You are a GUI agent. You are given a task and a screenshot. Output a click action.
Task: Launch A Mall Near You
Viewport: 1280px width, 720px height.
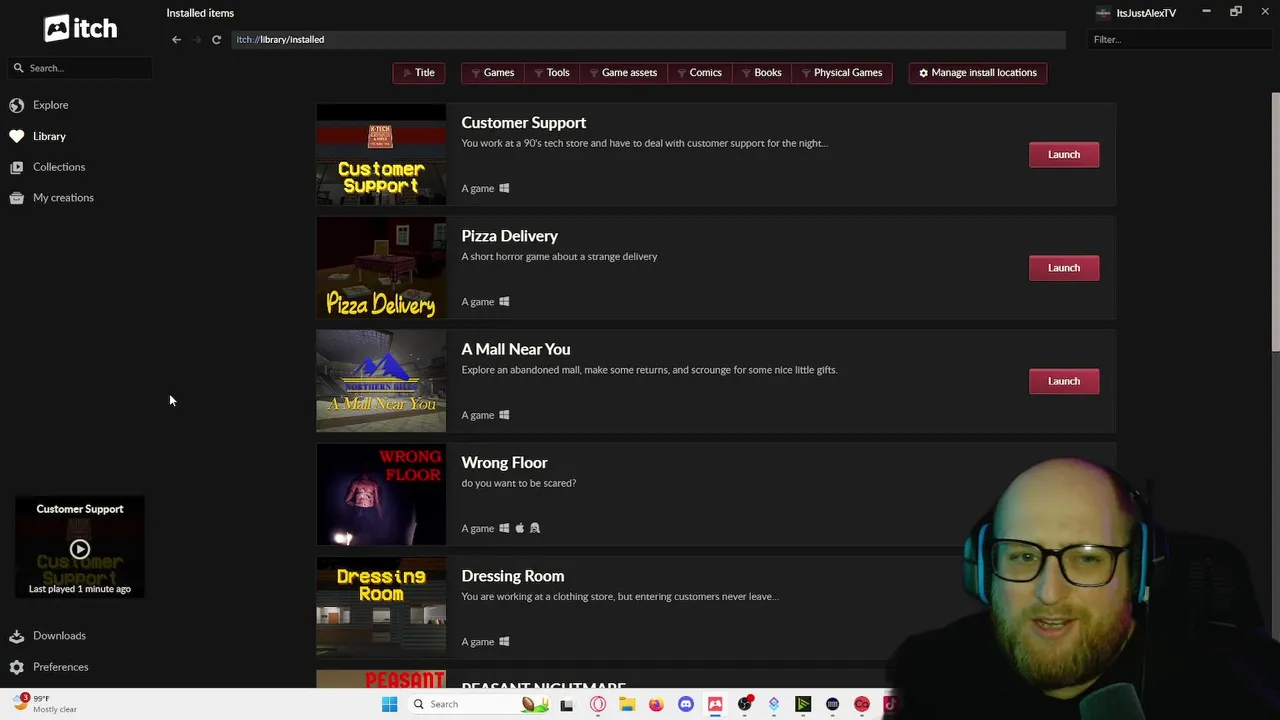point(1064,381)
